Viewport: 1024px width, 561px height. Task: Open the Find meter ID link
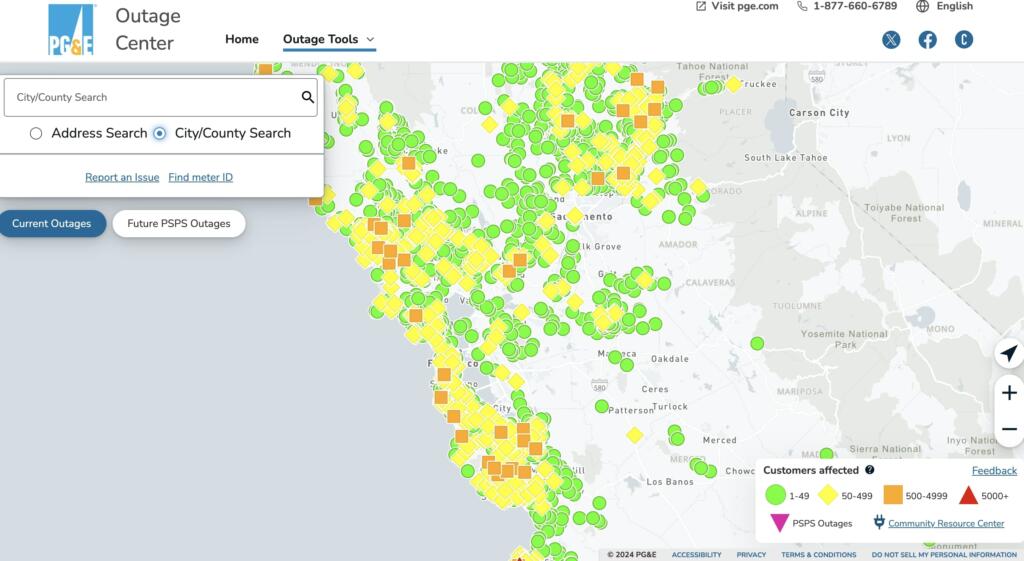(x=200, y=177)
